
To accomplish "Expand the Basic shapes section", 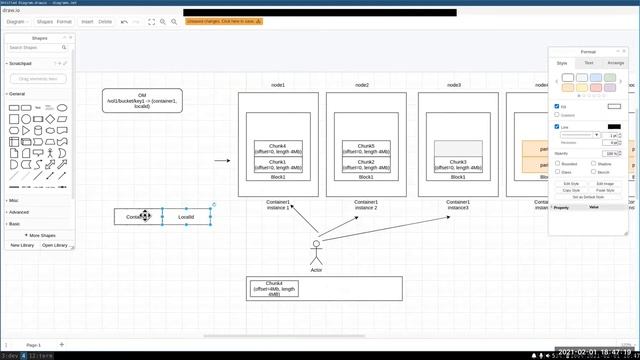I will click(13, 224).
